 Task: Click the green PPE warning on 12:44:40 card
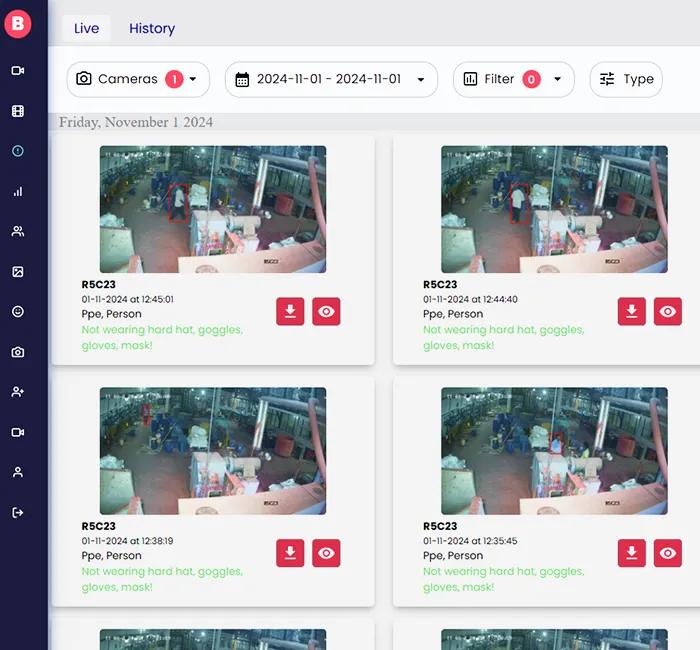tap(504, 338)
